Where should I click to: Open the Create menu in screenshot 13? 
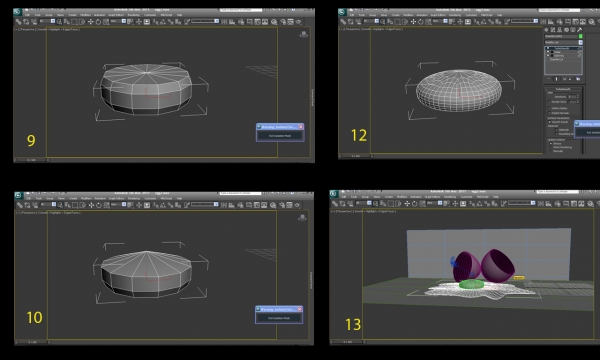389,197
